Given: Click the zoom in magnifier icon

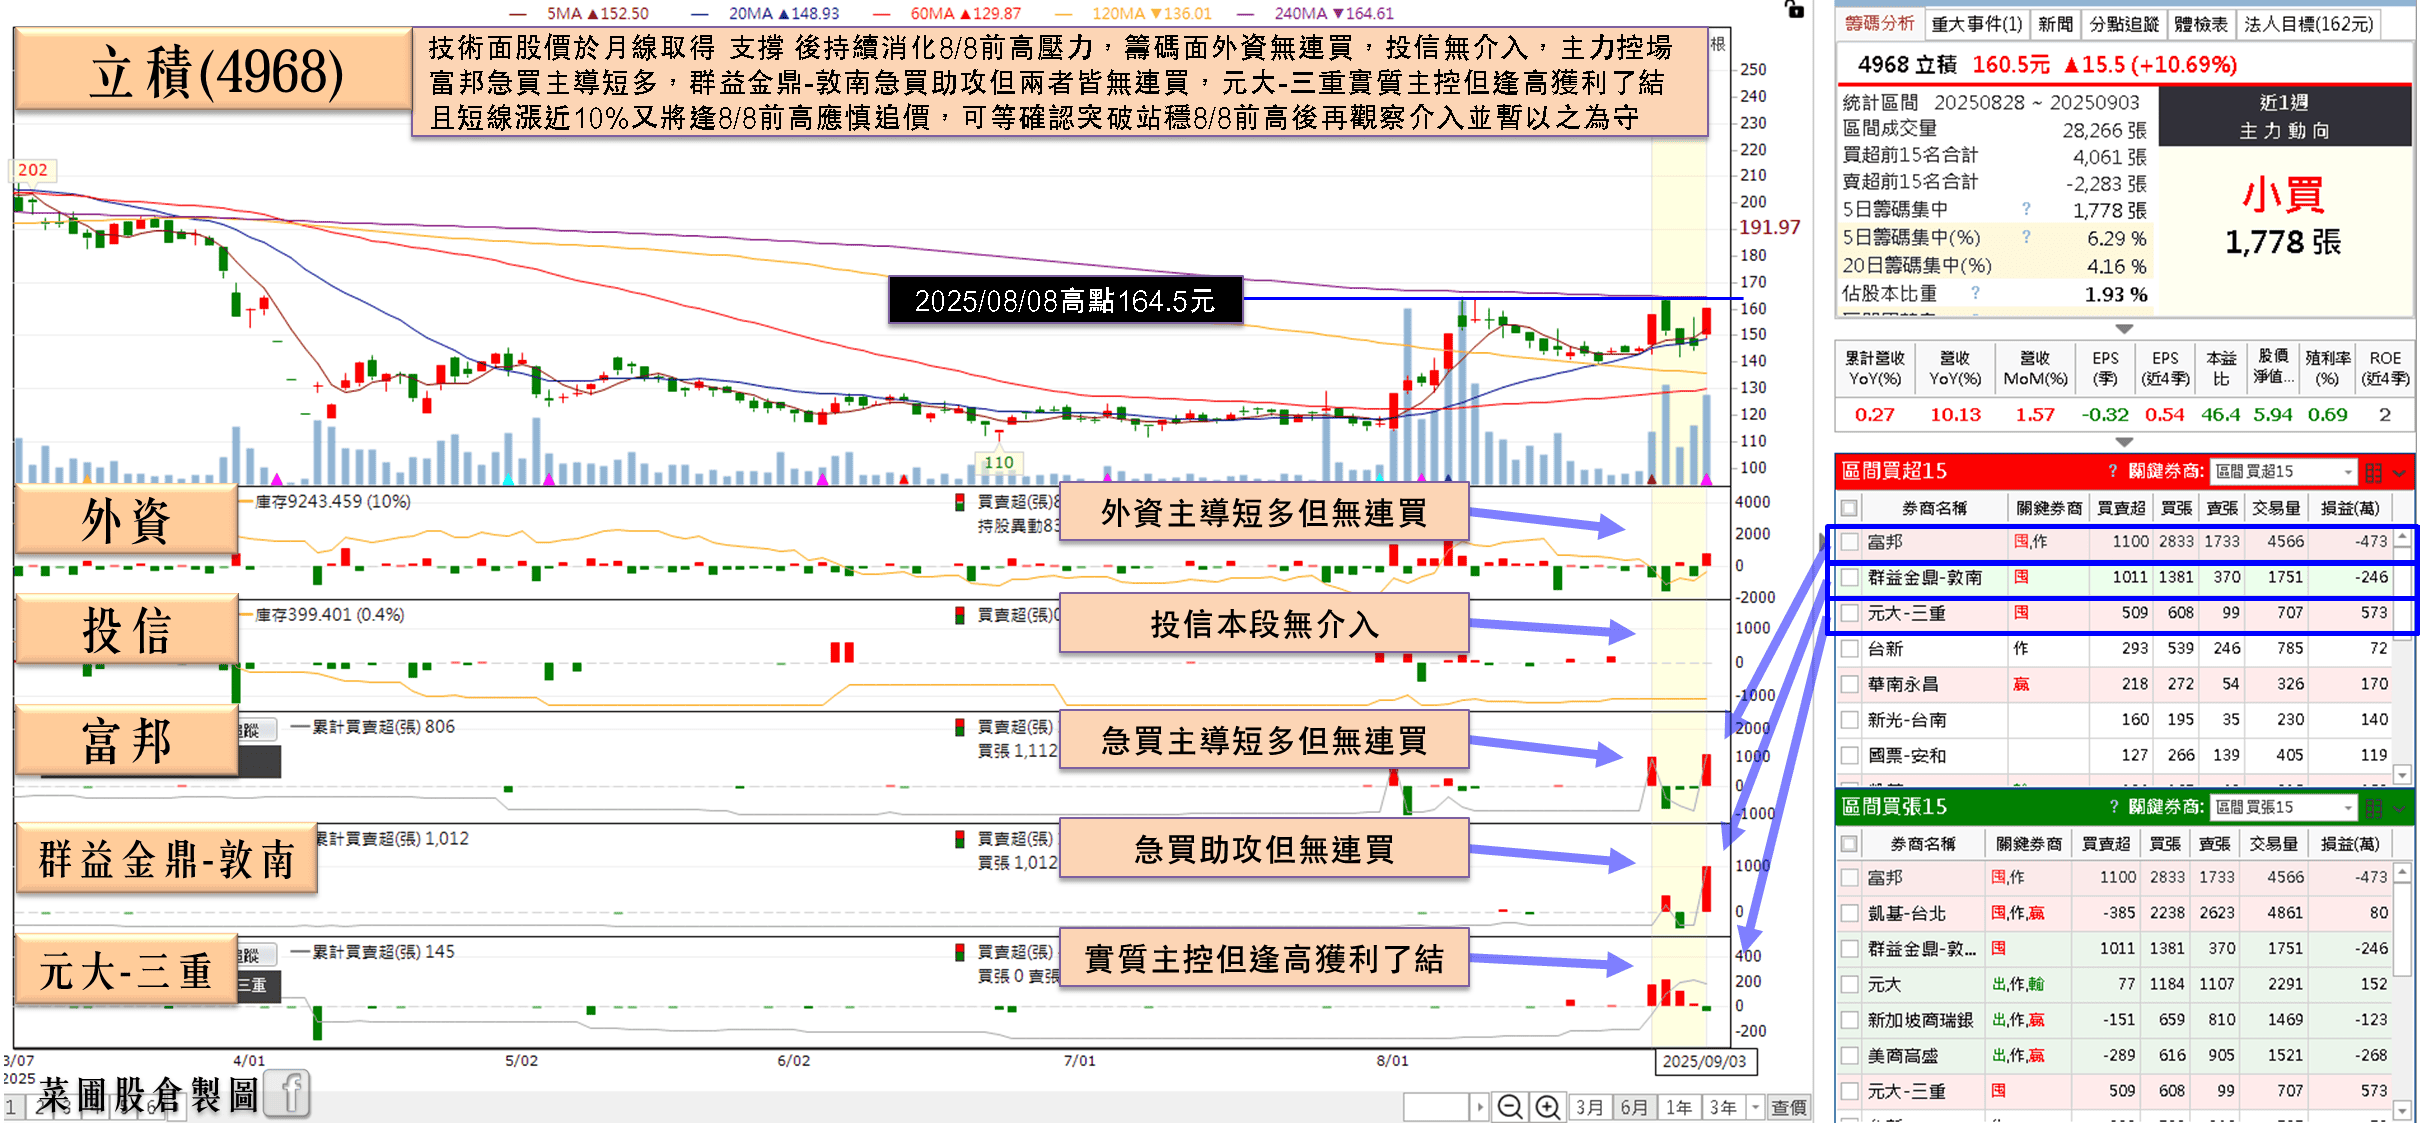Looking at the screenshot, I should pyautogui.click(x=1547, y=1107).
